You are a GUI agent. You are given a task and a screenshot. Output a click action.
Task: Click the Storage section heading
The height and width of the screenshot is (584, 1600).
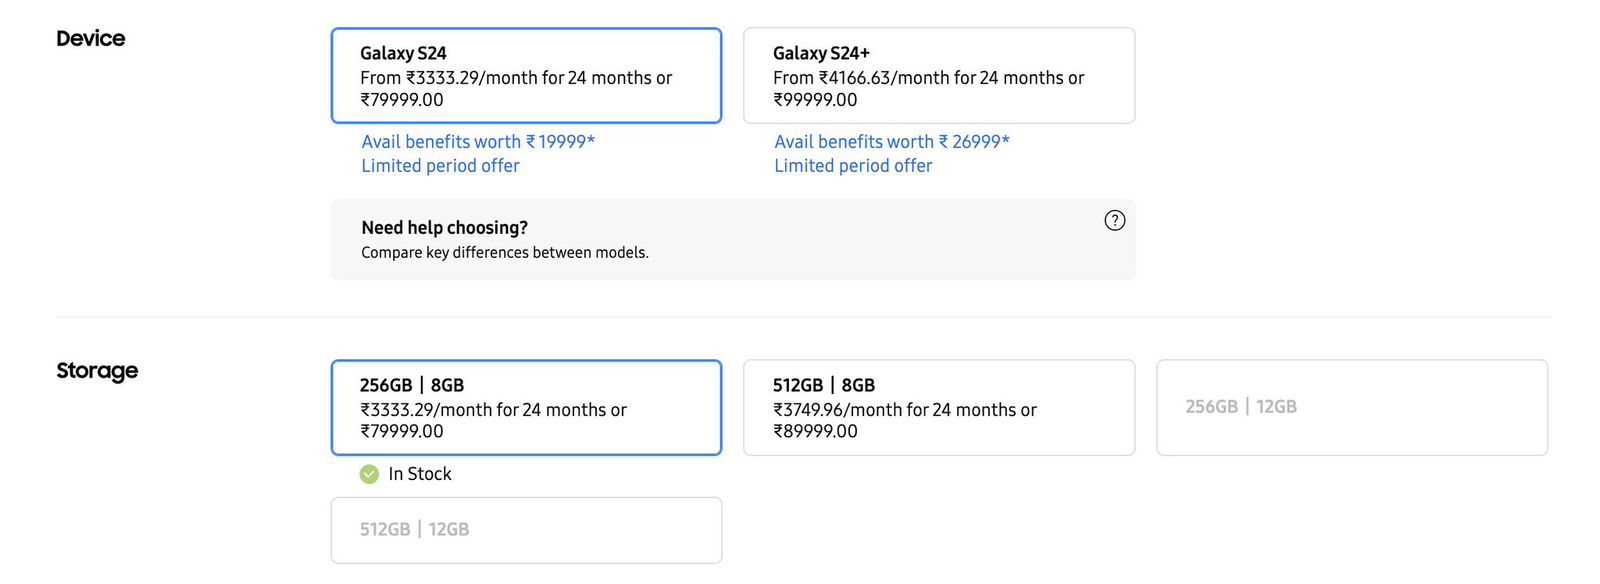tap(97, 371)
